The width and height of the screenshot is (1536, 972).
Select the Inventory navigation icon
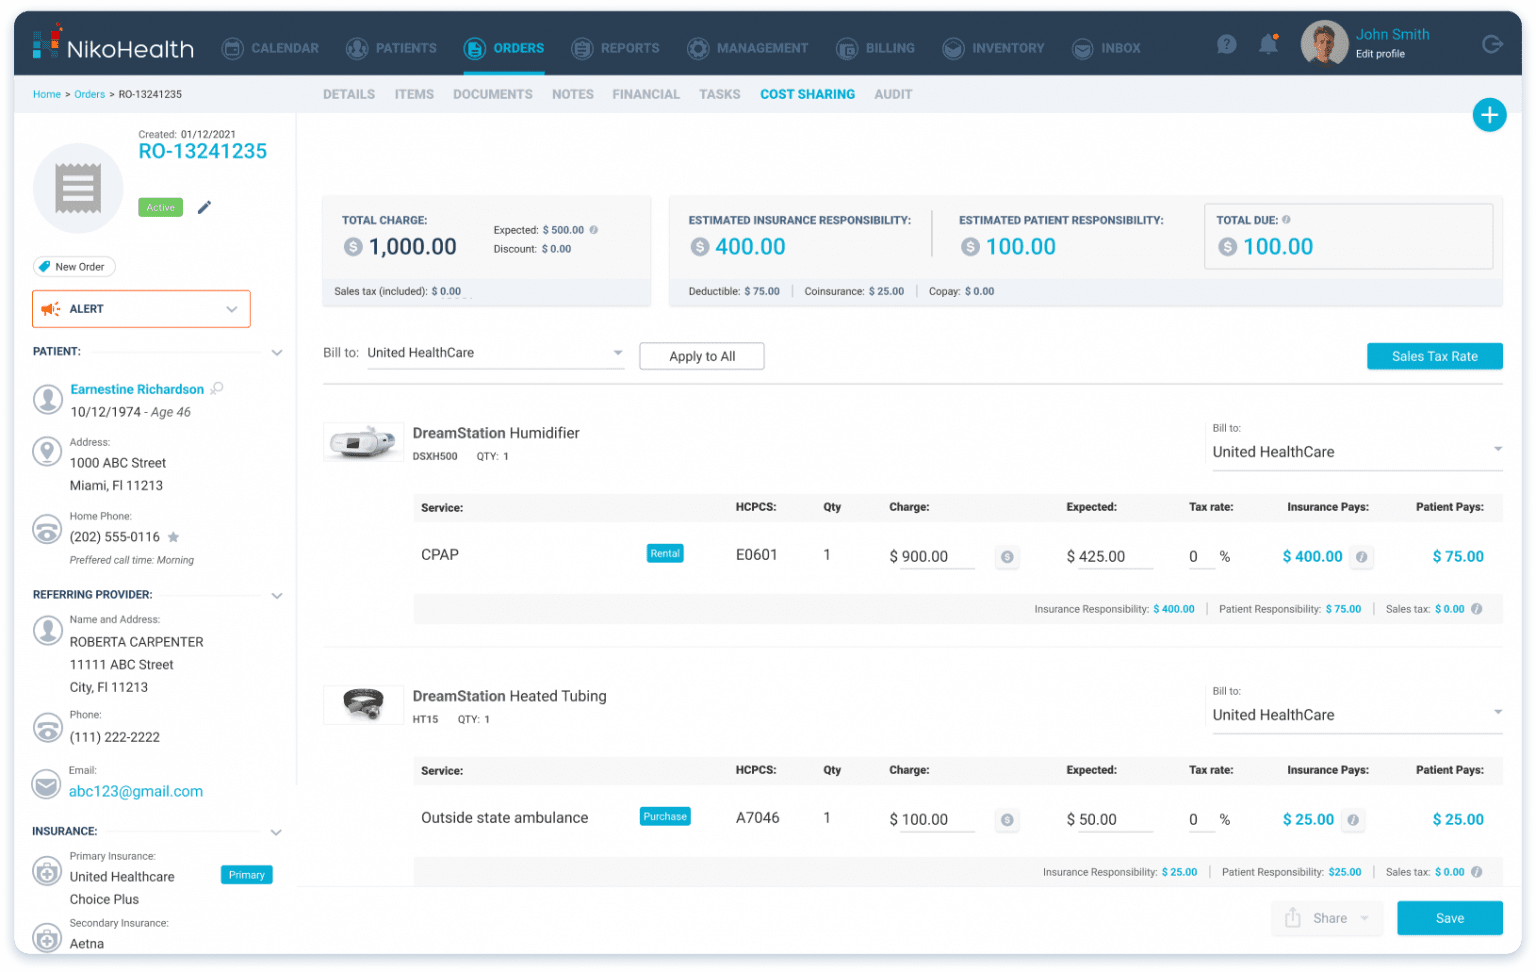pos(953,48)
